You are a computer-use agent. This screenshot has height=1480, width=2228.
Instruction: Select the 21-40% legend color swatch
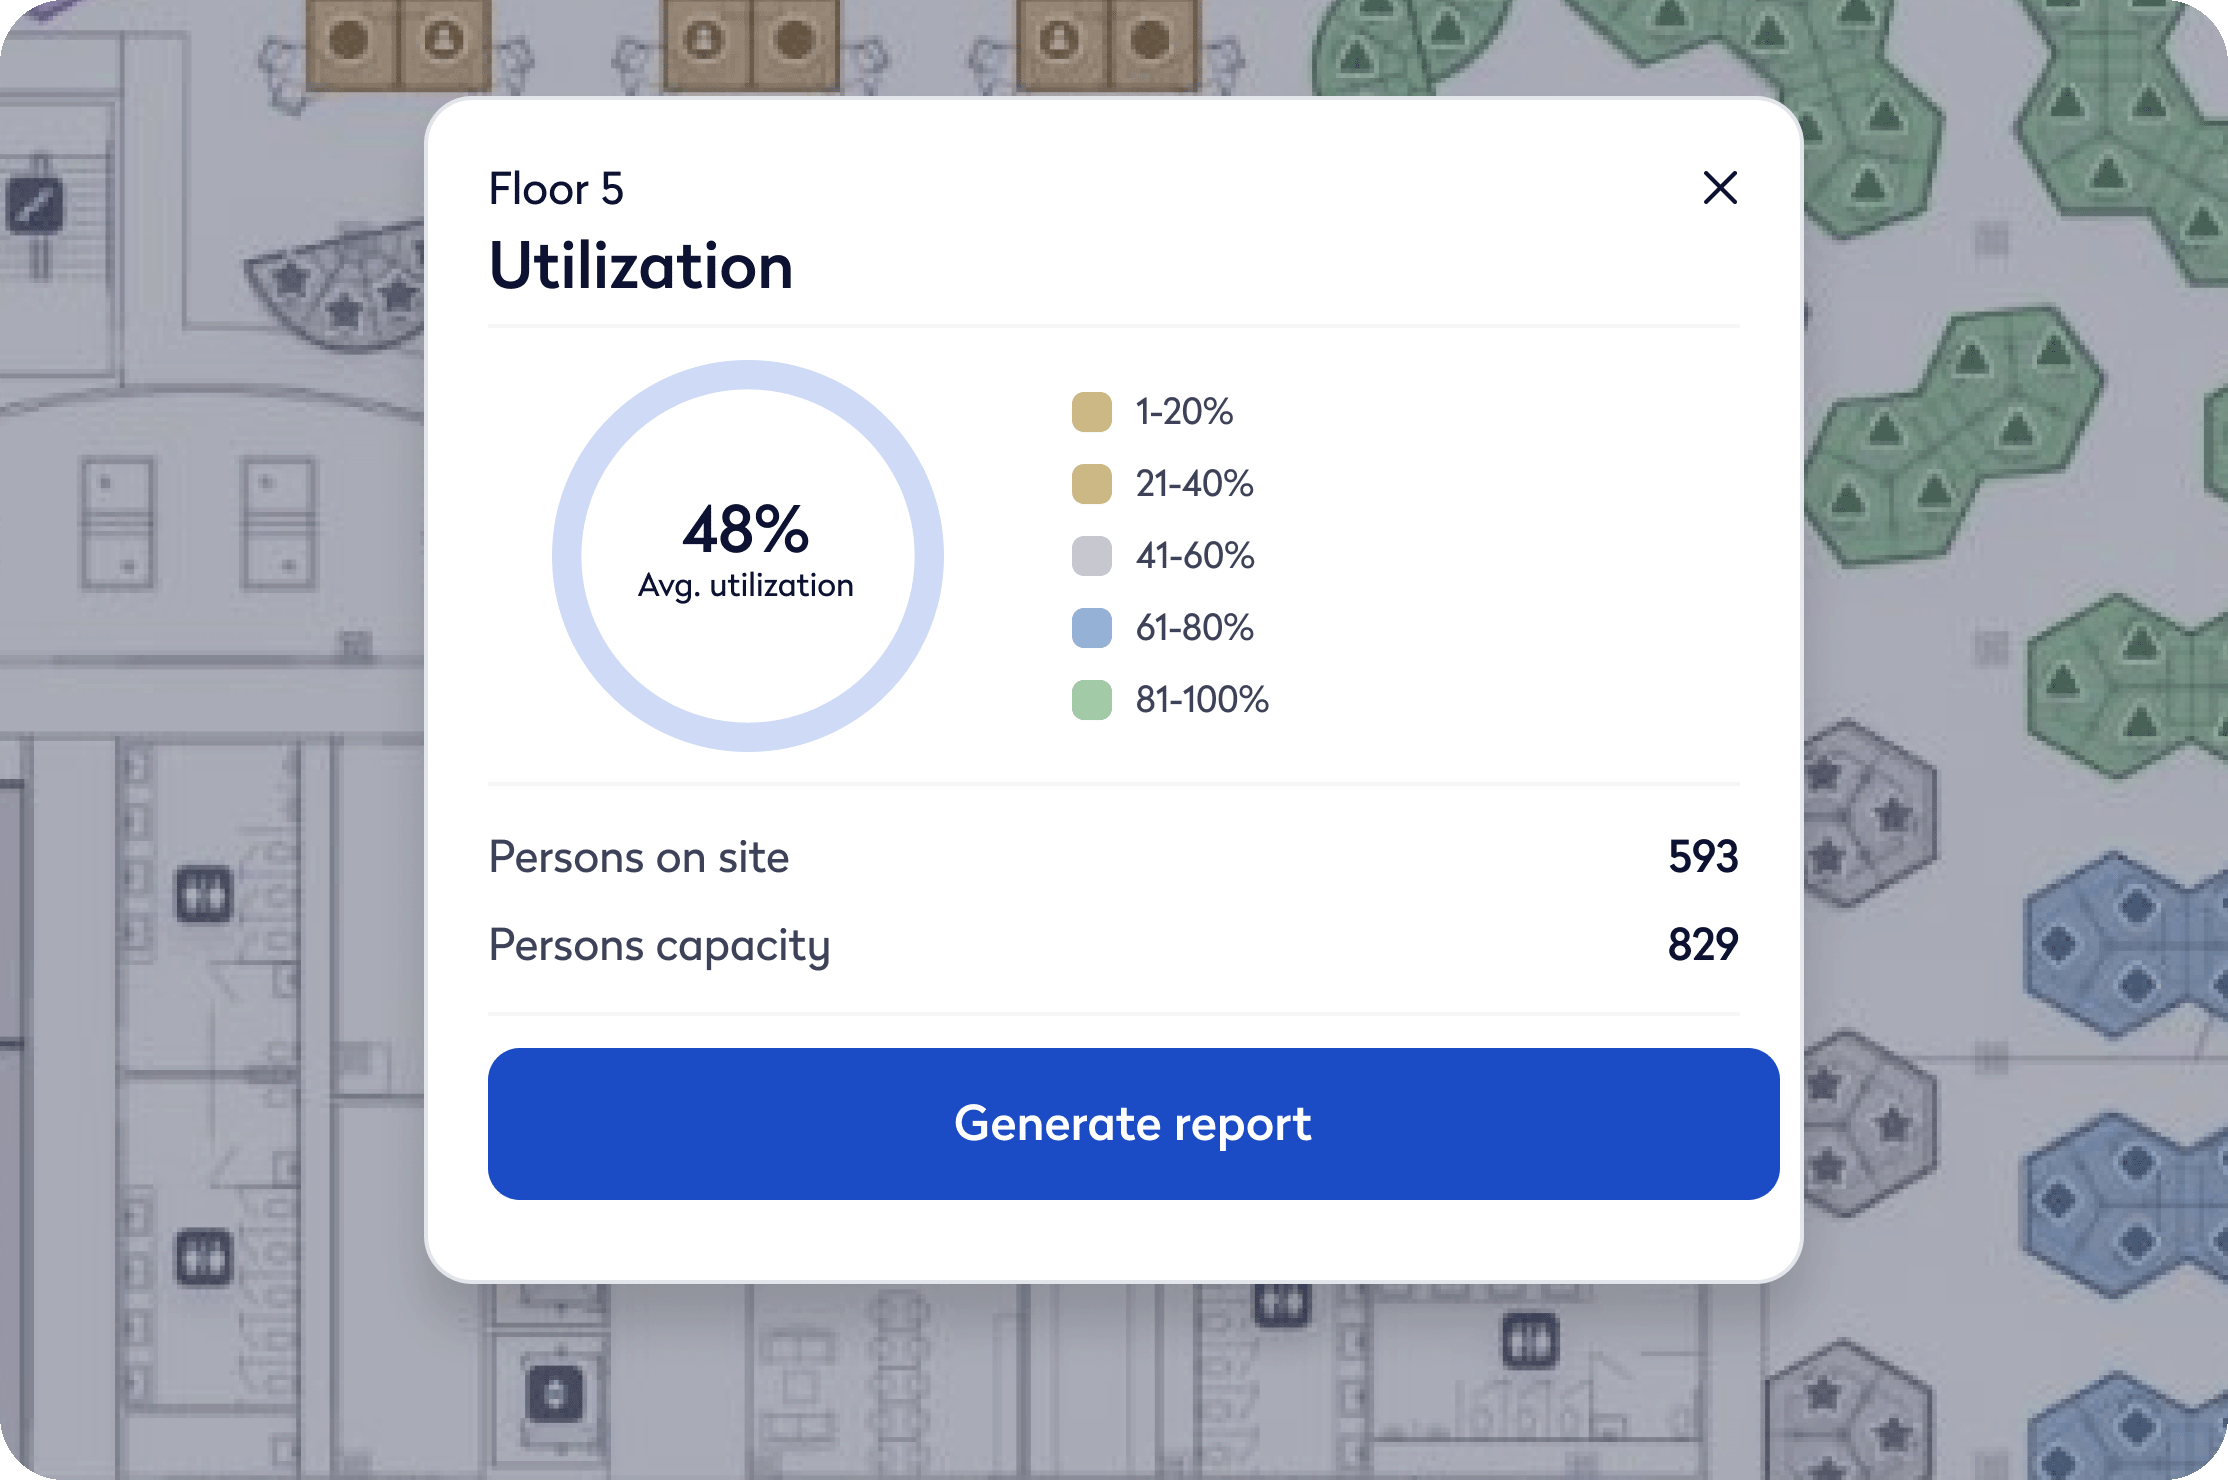[x=1091, y=484]
